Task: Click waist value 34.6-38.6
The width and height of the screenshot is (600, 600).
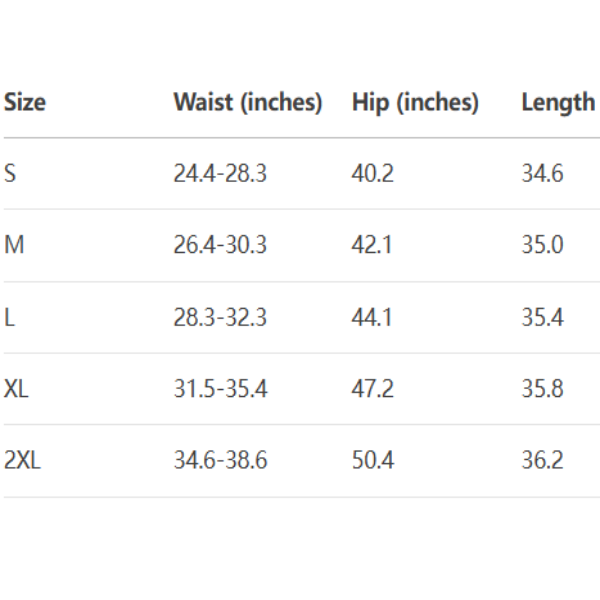Action: coord(220,461)
